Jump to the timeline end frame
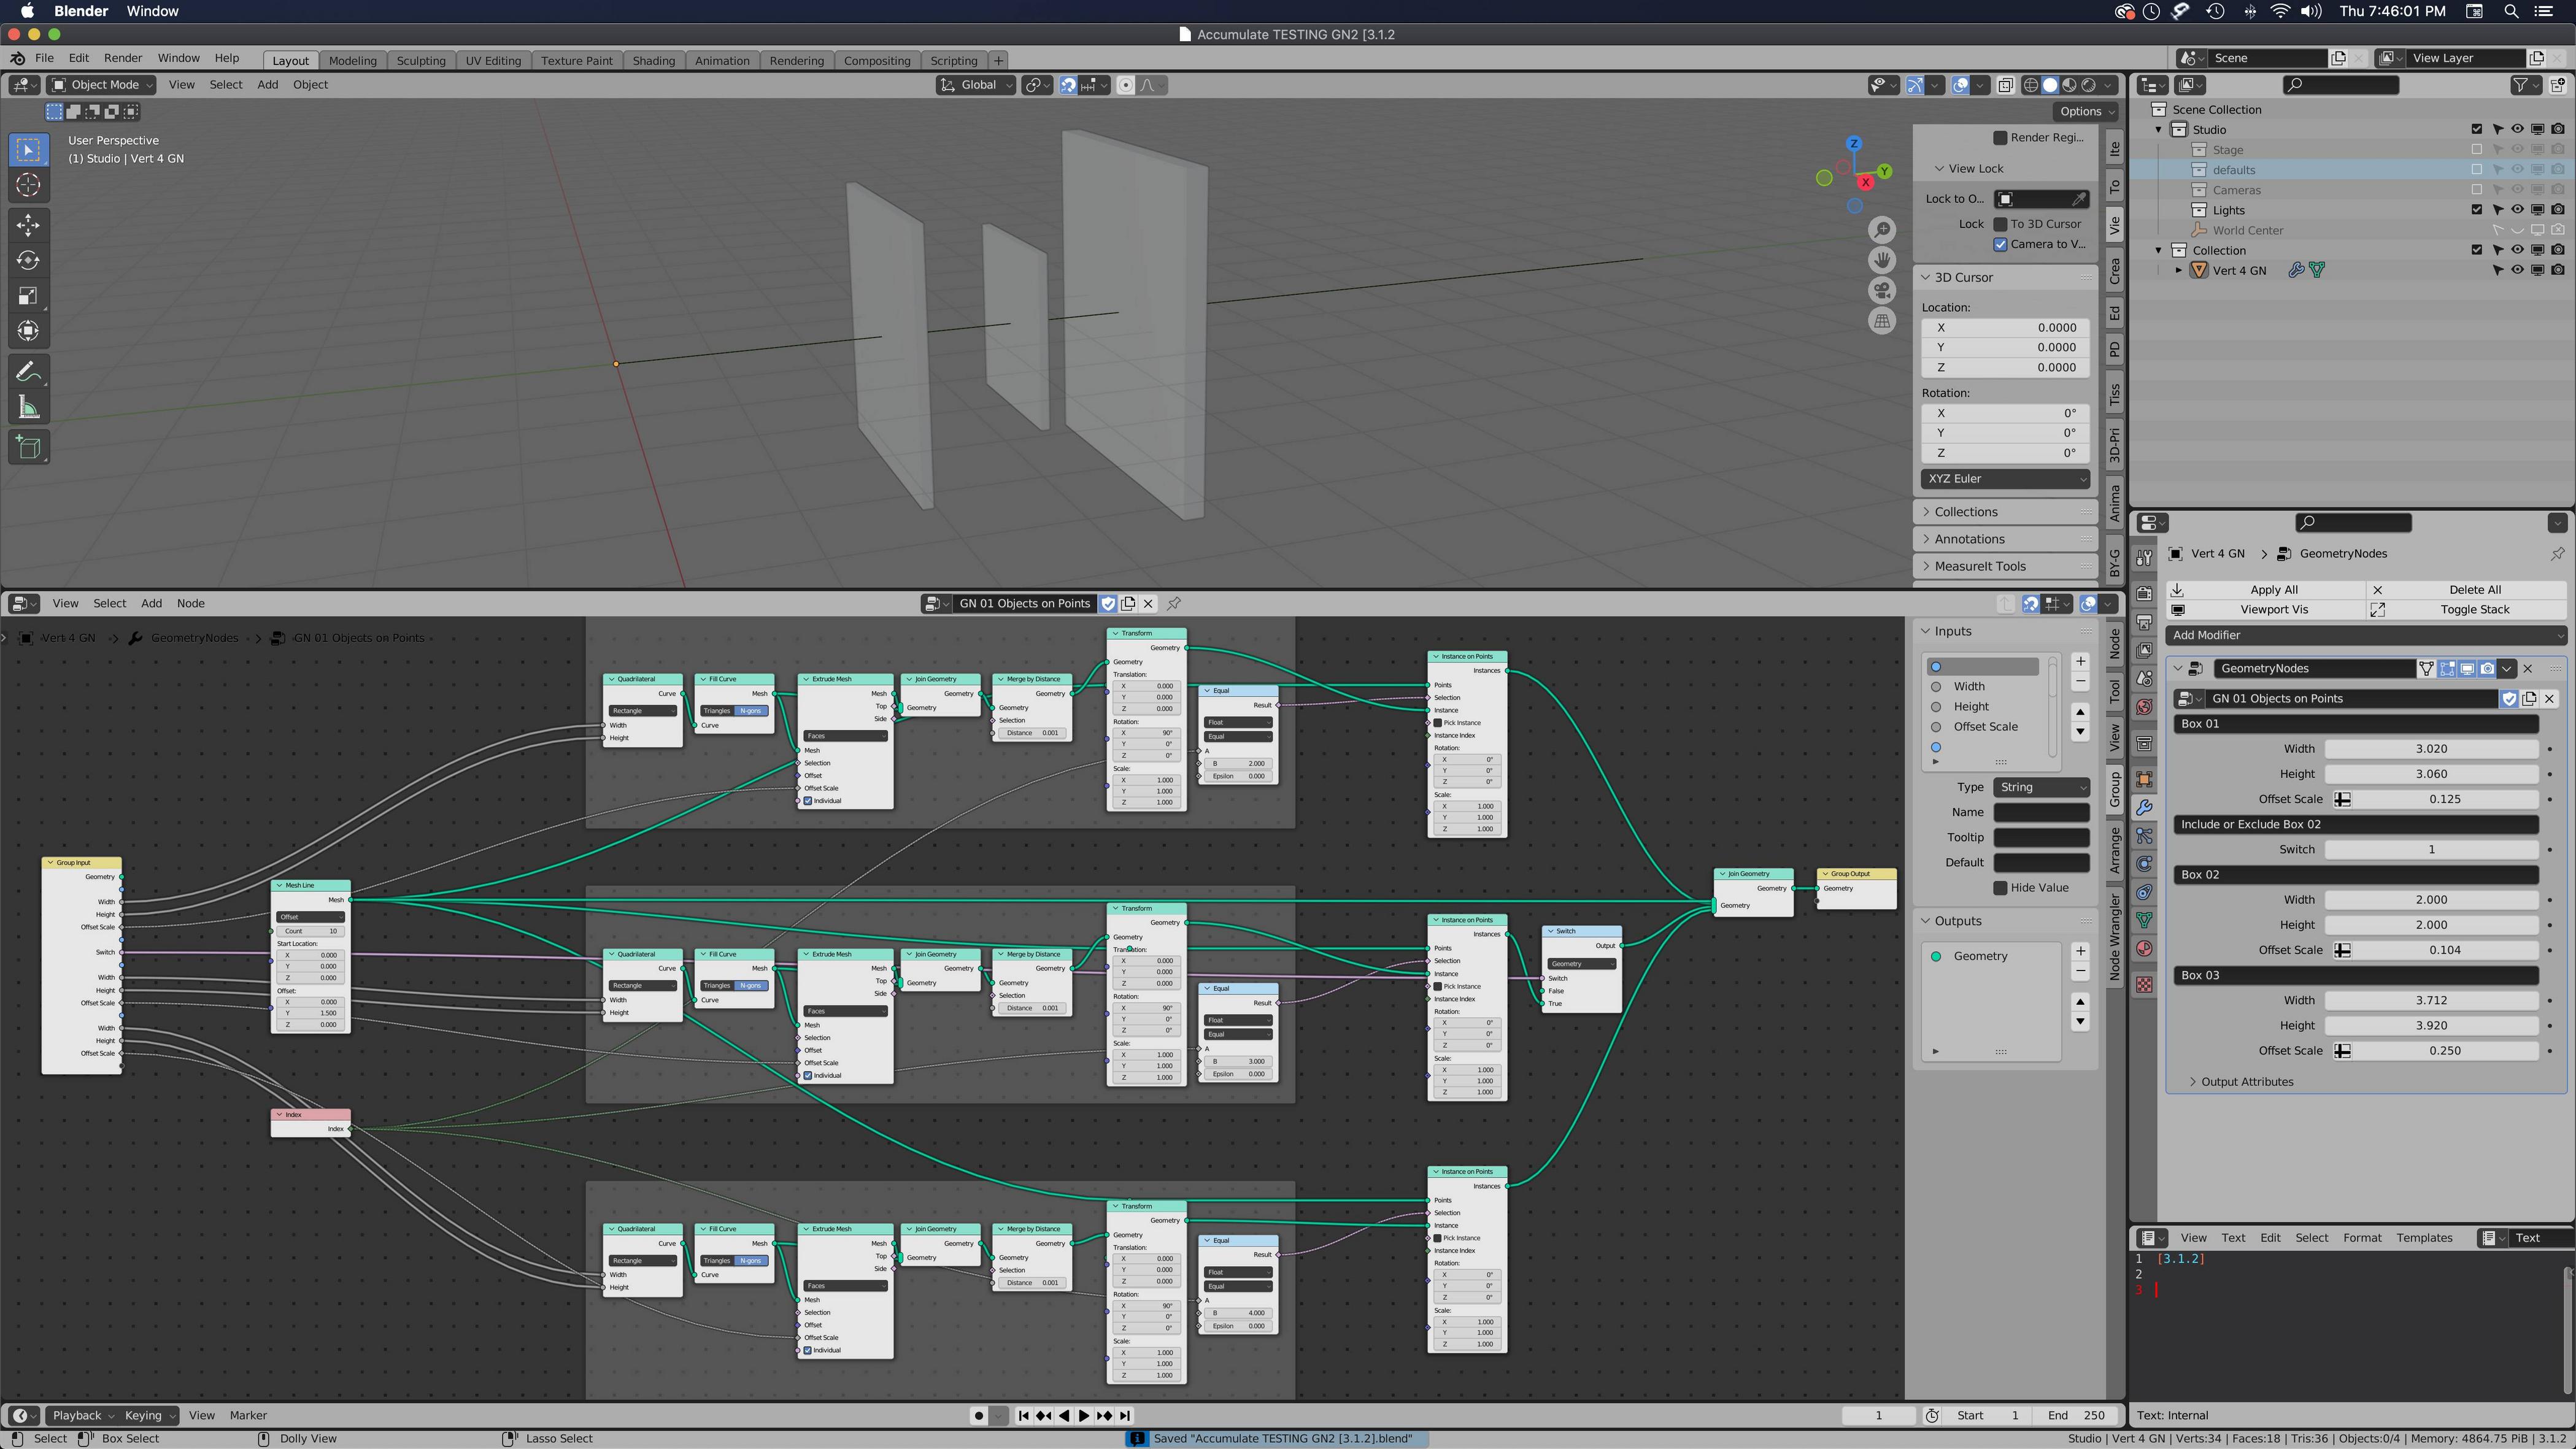The width and height of the screenshot is (2576, 1449). click(1125, 1415)
